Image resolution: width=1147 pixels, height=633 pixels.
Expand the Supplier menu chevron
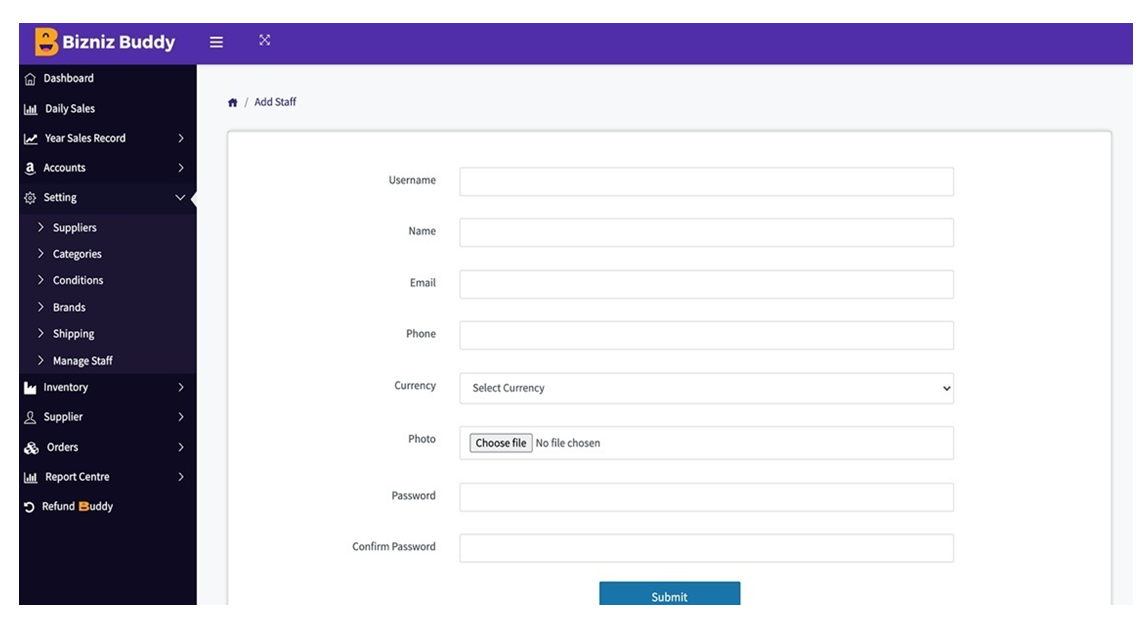[x=181, y=417]
